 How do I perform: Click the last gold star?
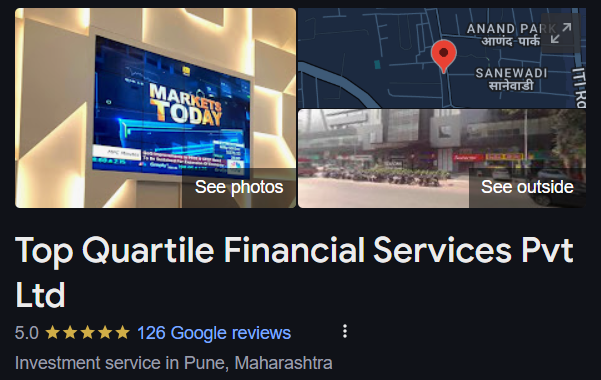tap(123, 332)
